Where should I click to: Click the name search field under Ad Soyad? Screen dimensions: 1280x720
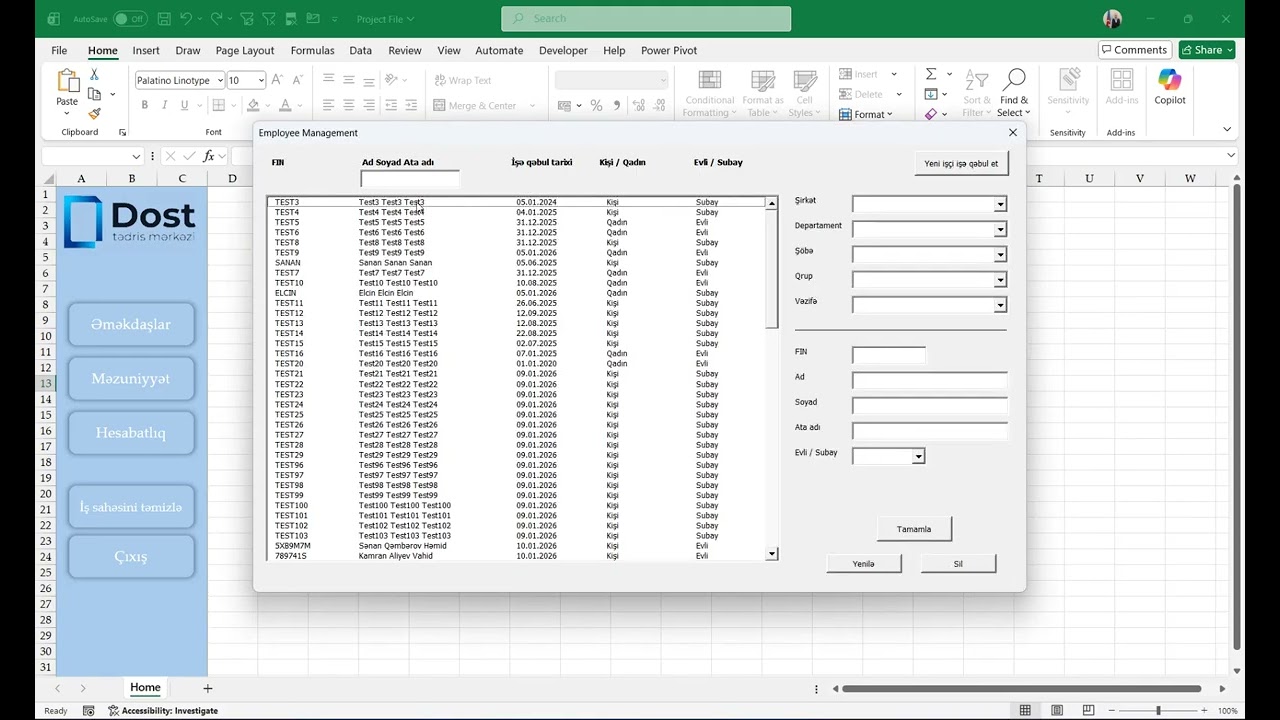[410, 179]
